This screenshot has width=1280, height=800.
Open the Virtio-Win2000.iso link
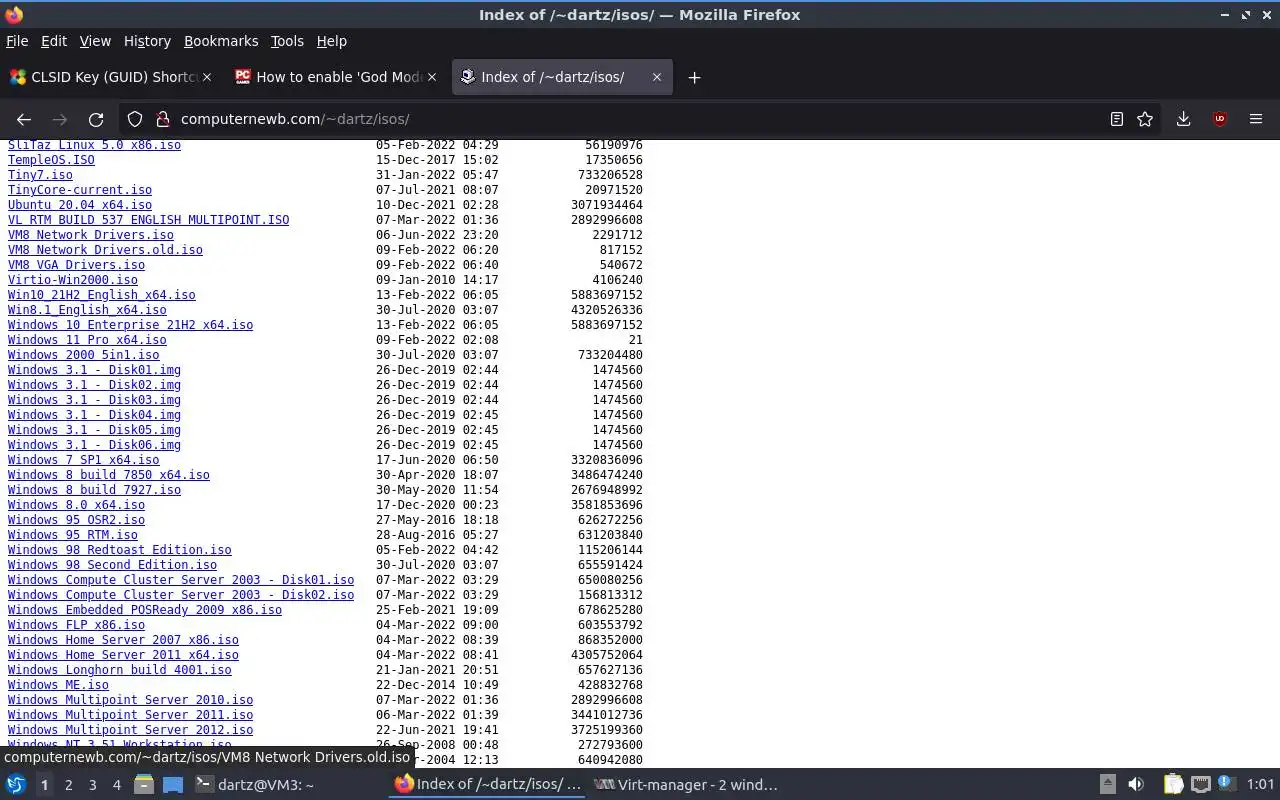[73, 280]
